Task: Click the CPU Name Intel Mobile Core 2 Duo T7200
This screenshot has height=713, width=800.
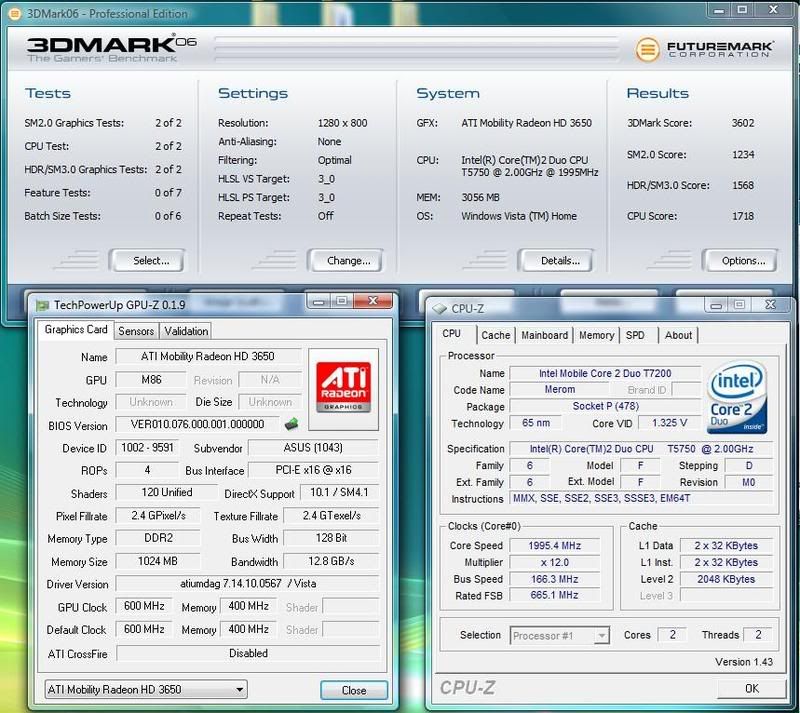Action: click(605, 374)
